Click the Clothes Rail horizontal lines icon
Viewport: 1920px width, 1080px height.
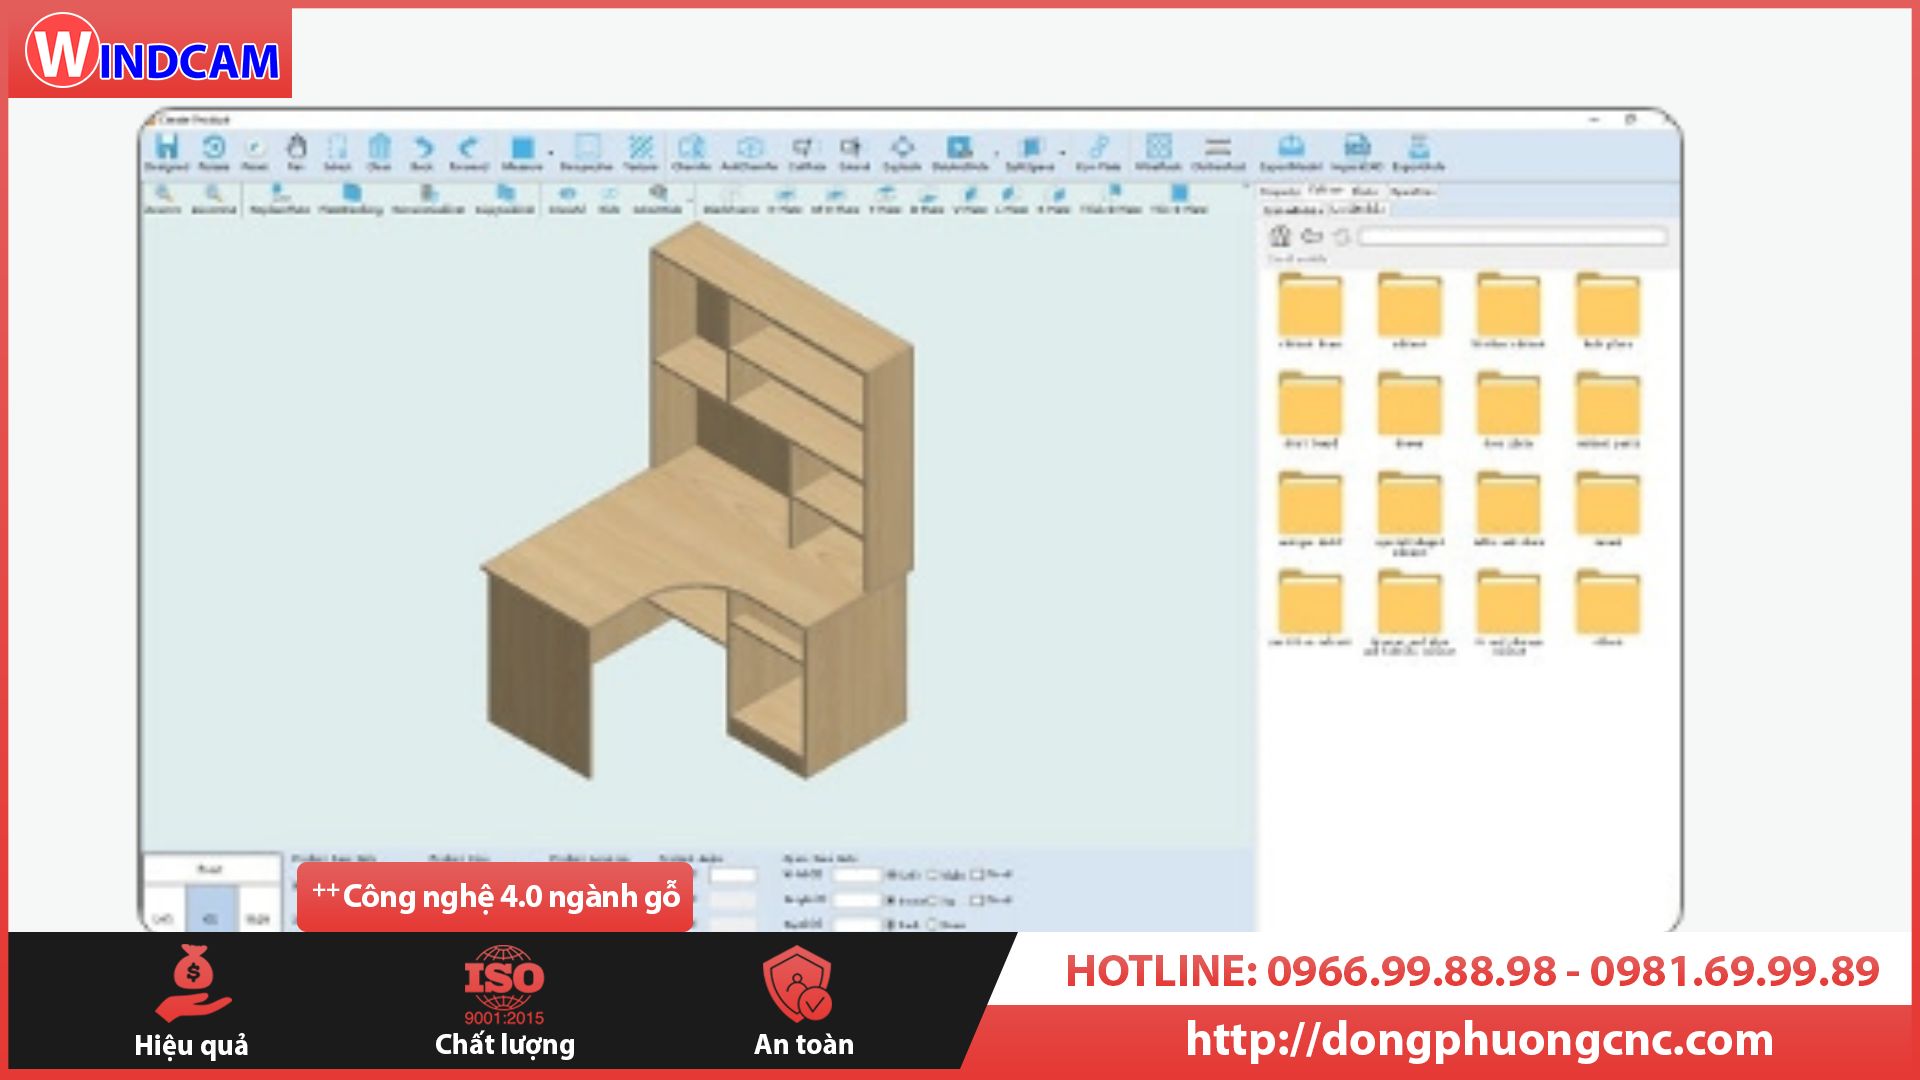pyautogui.click(x=1217, y=148)
